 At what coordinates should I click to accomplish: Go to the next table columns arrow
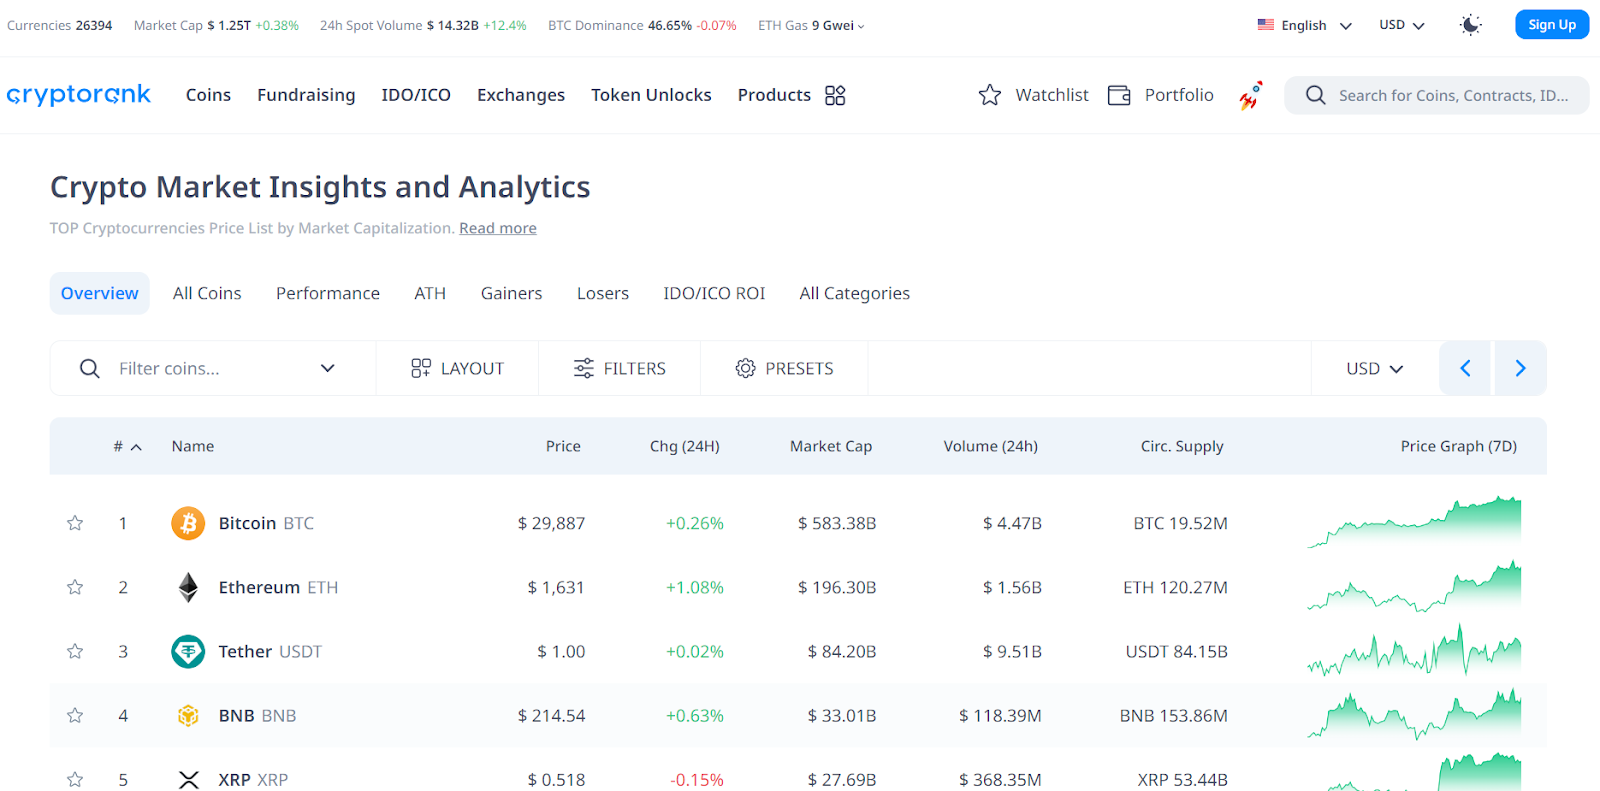click(1520, 368)
